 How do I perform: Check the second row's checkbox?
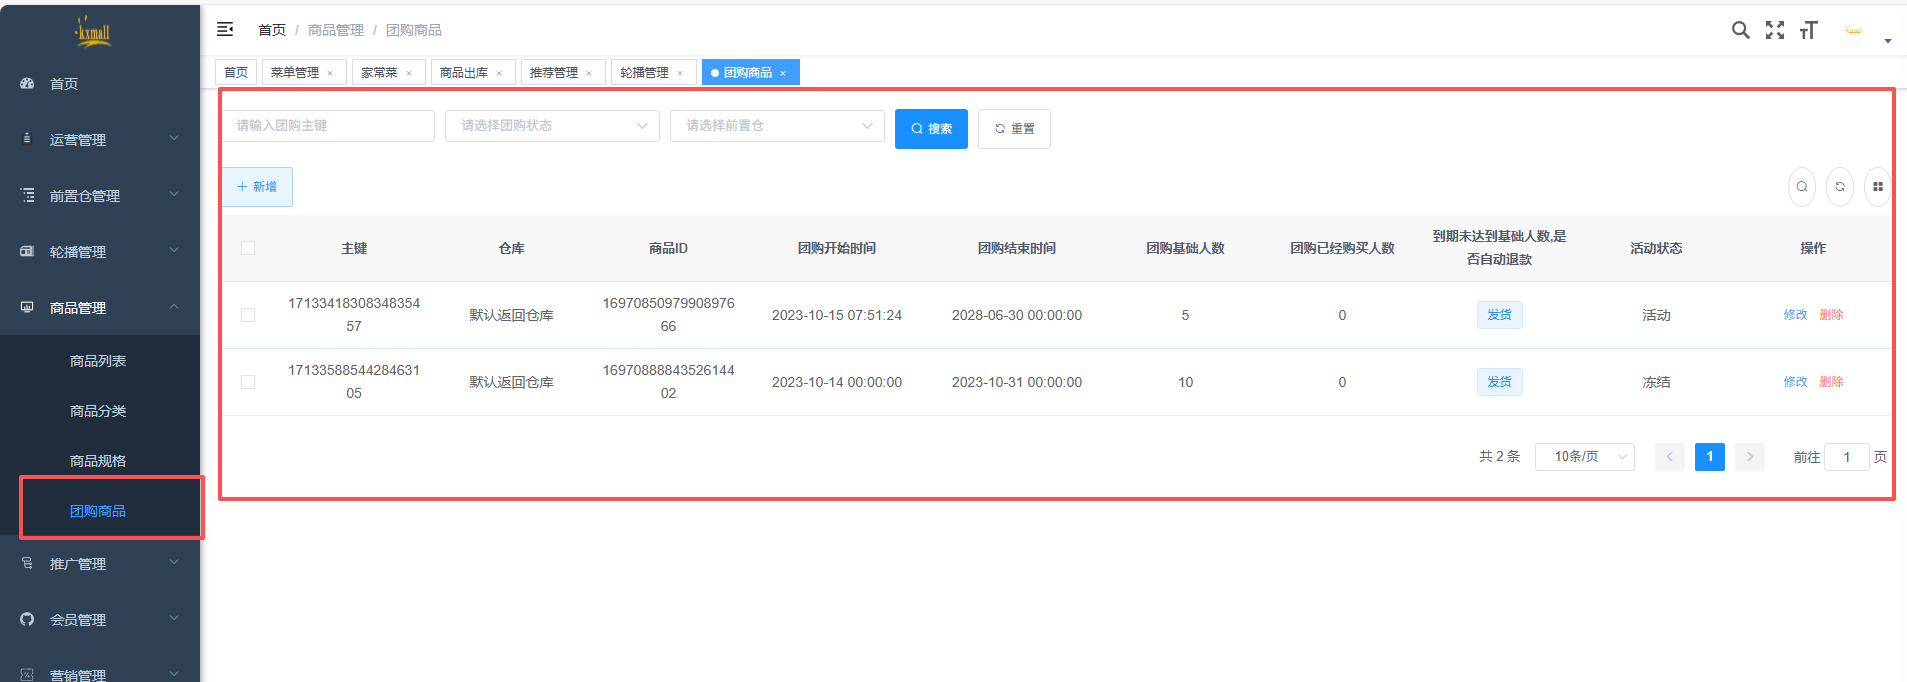click(248, 382)
